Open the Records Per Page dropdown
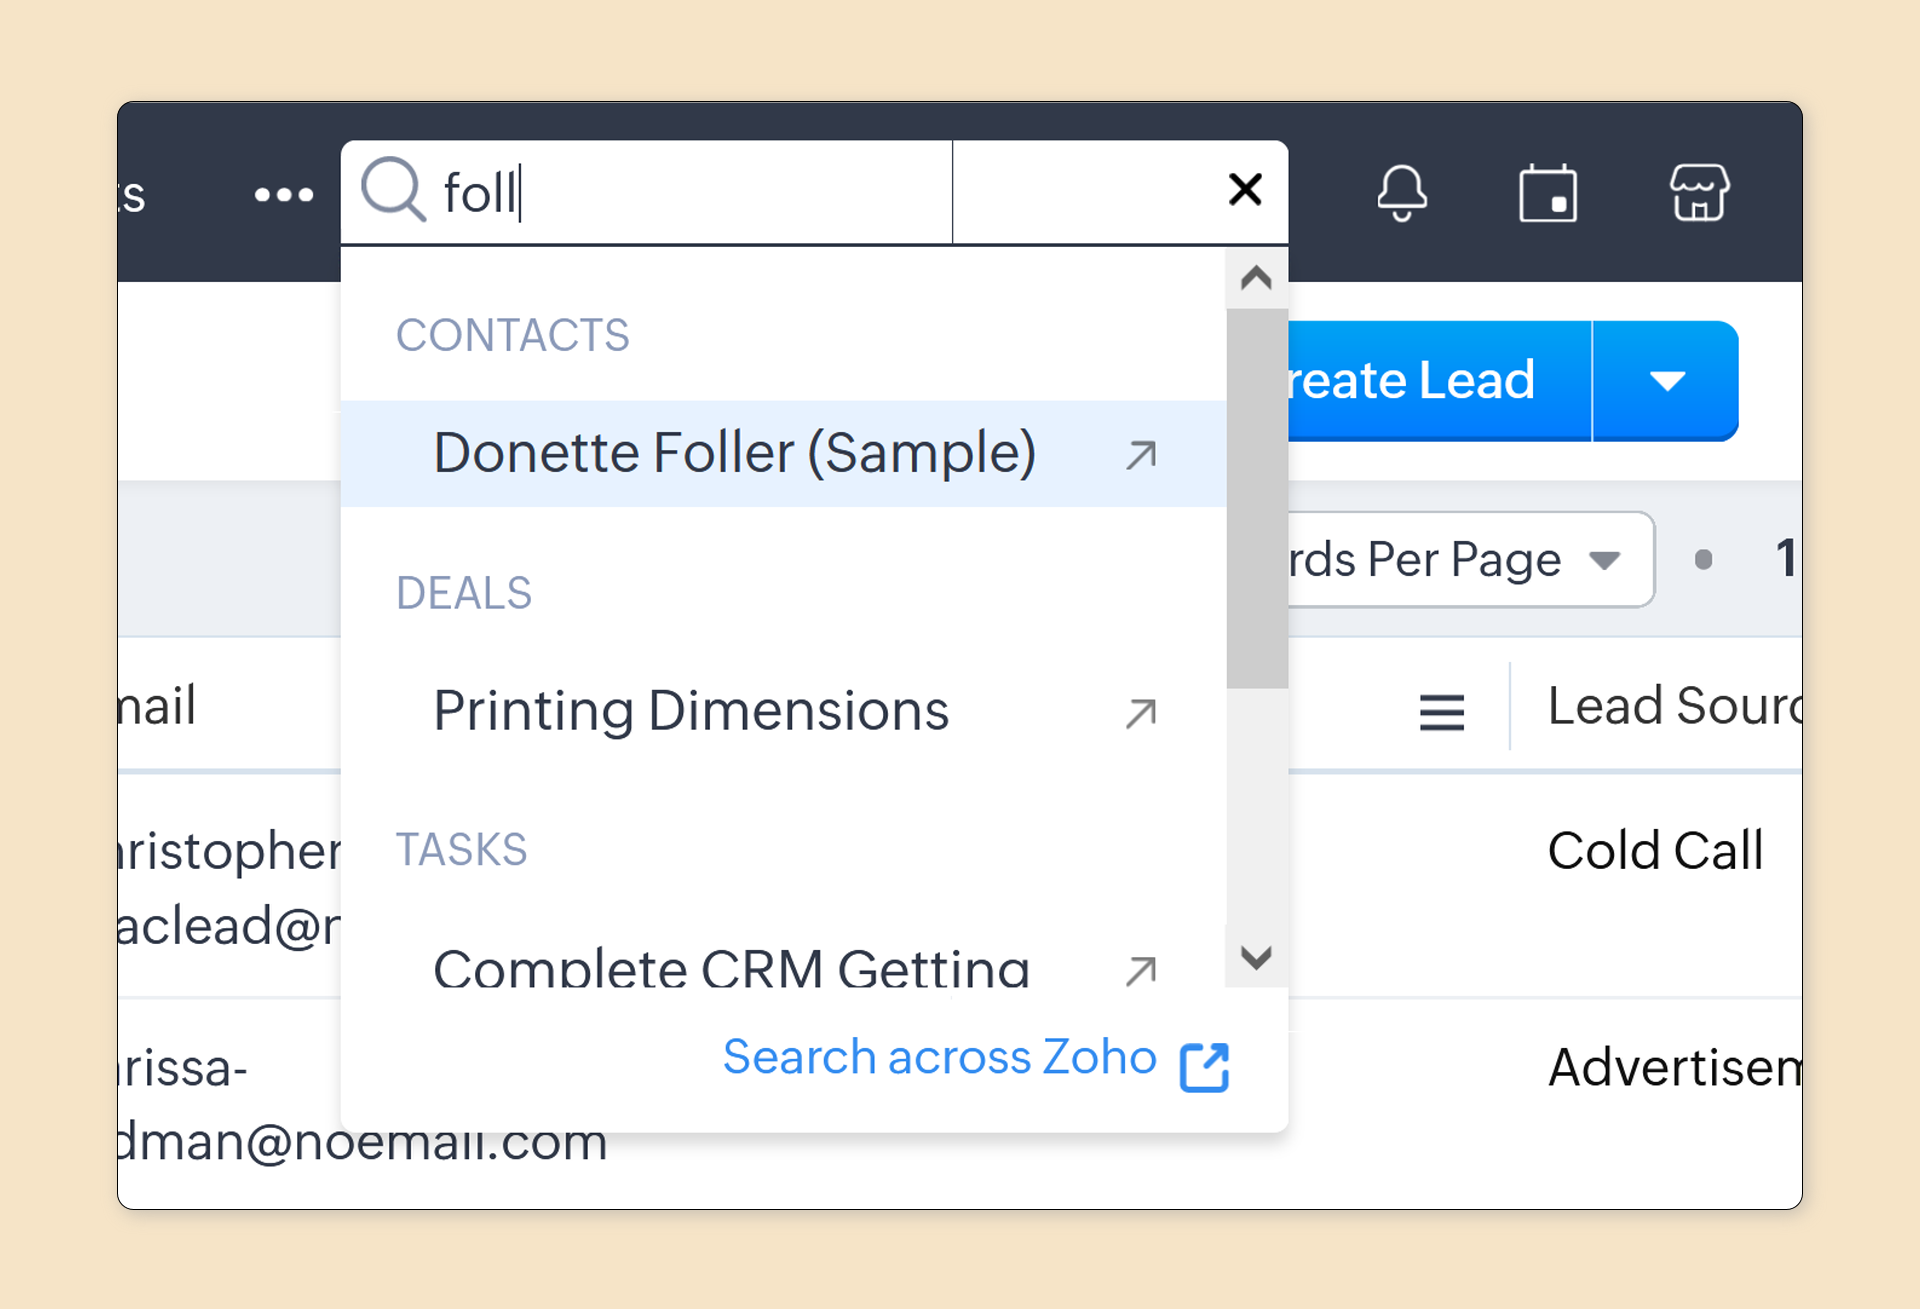This screenshot has width=1920, height=1309. pyautogui.click(x=1470, y=559)
